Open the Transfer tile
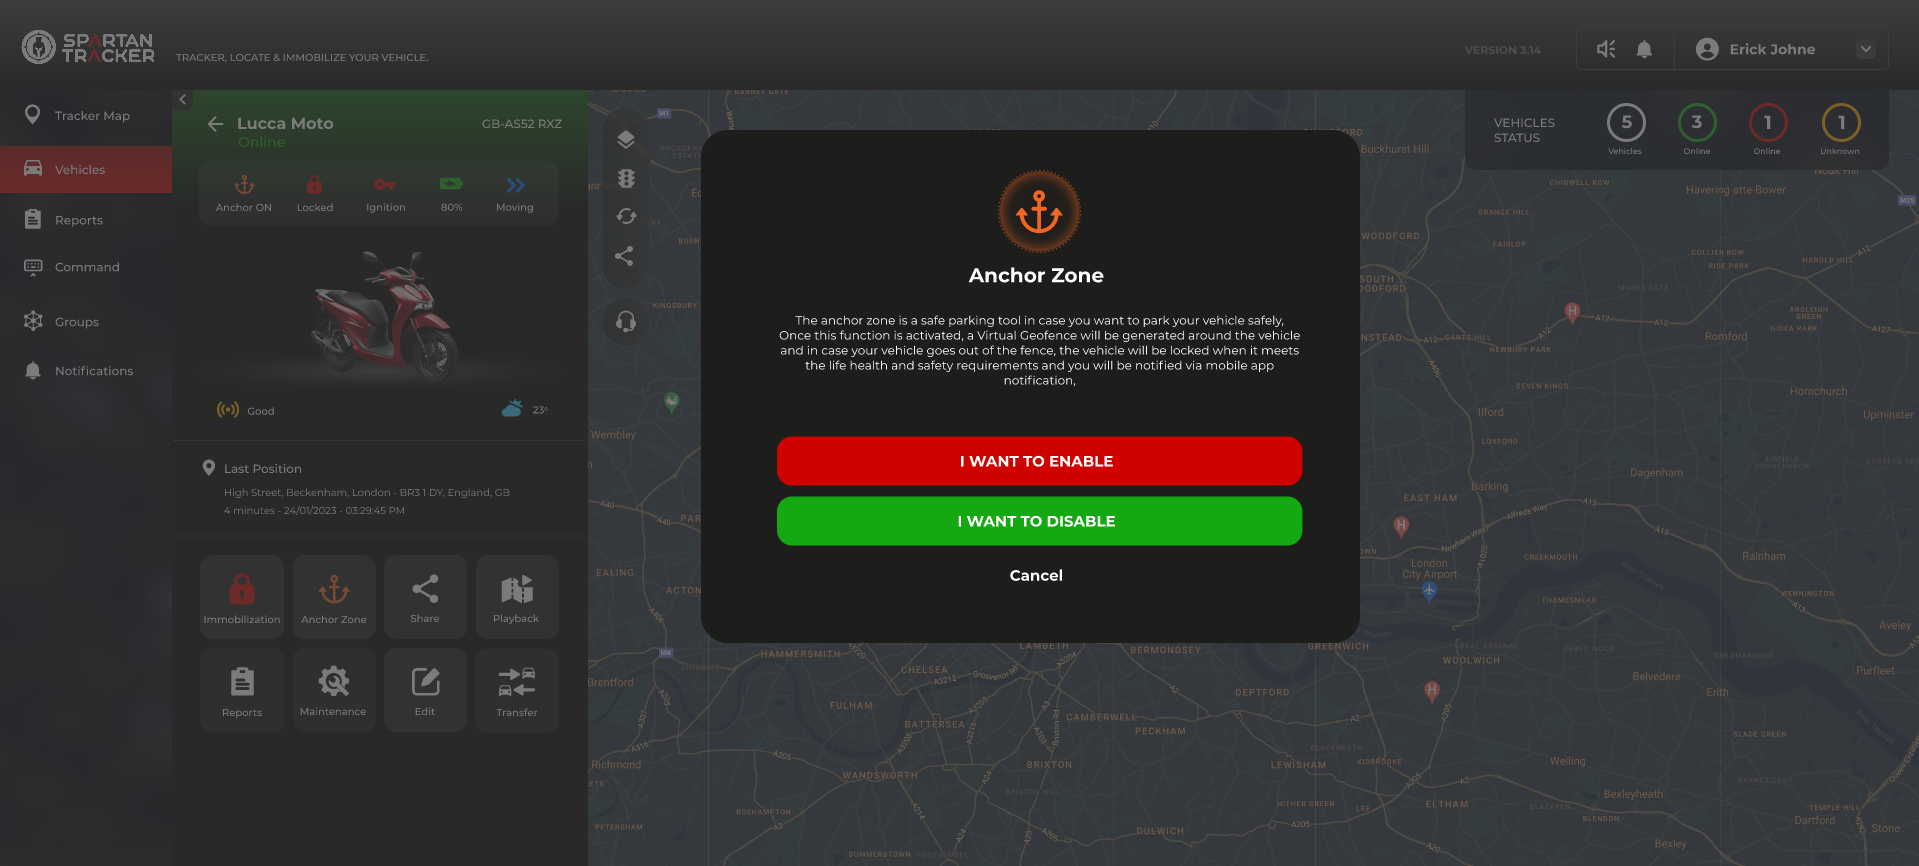Image resolution: width=1919 pixels, height=866 pixels. point(517,690)
